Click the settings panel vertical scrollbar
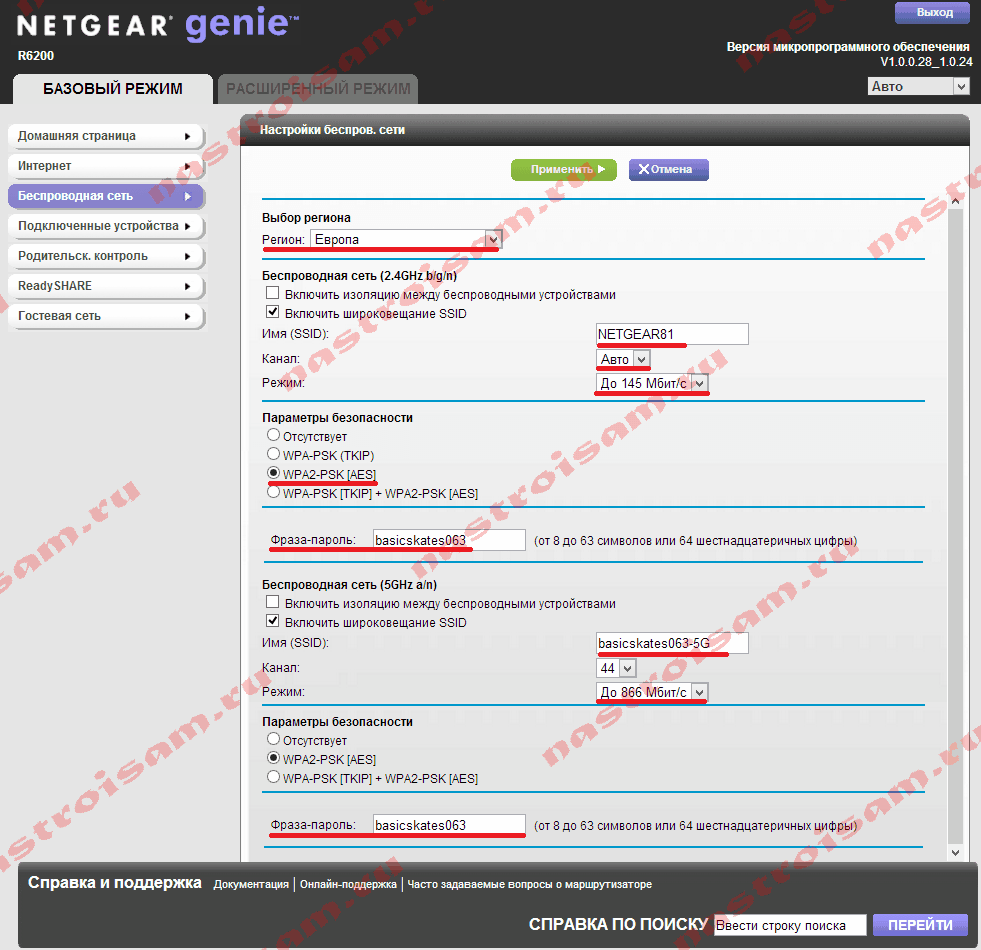This screenshot has height=950, width=981. [x=955, y=526]
